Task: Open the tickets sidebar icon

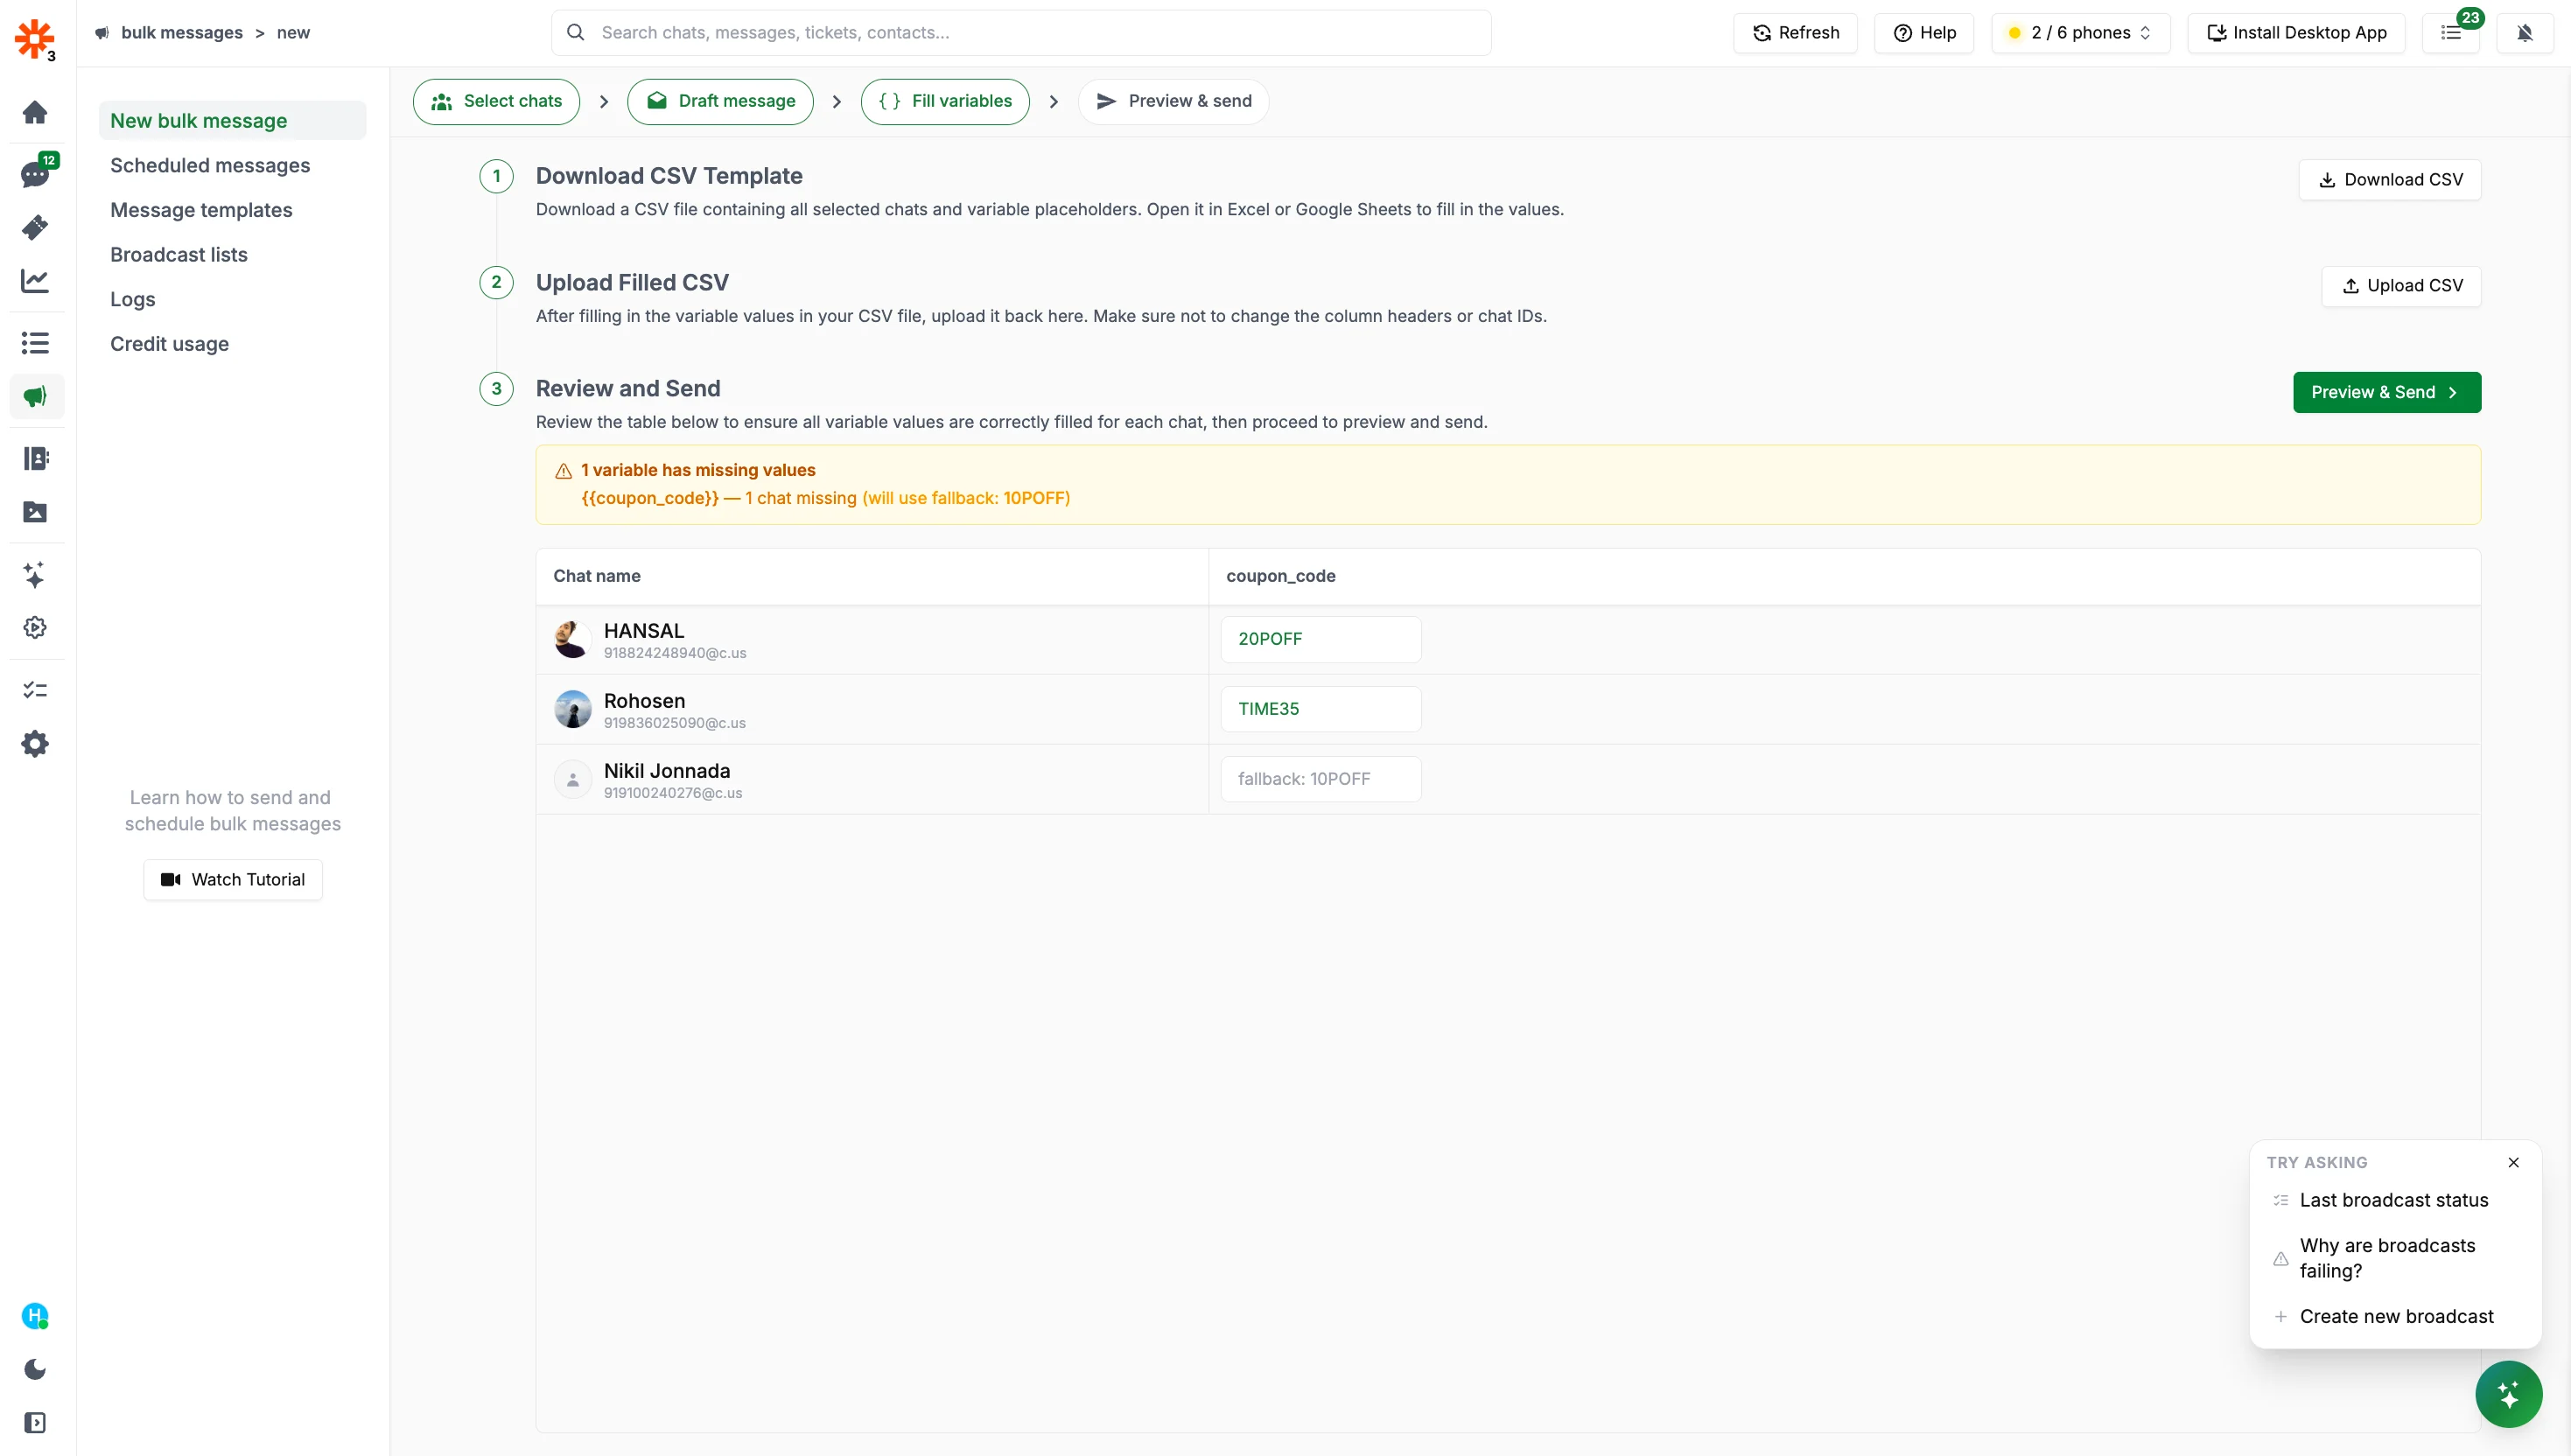Action: (35, 227)
